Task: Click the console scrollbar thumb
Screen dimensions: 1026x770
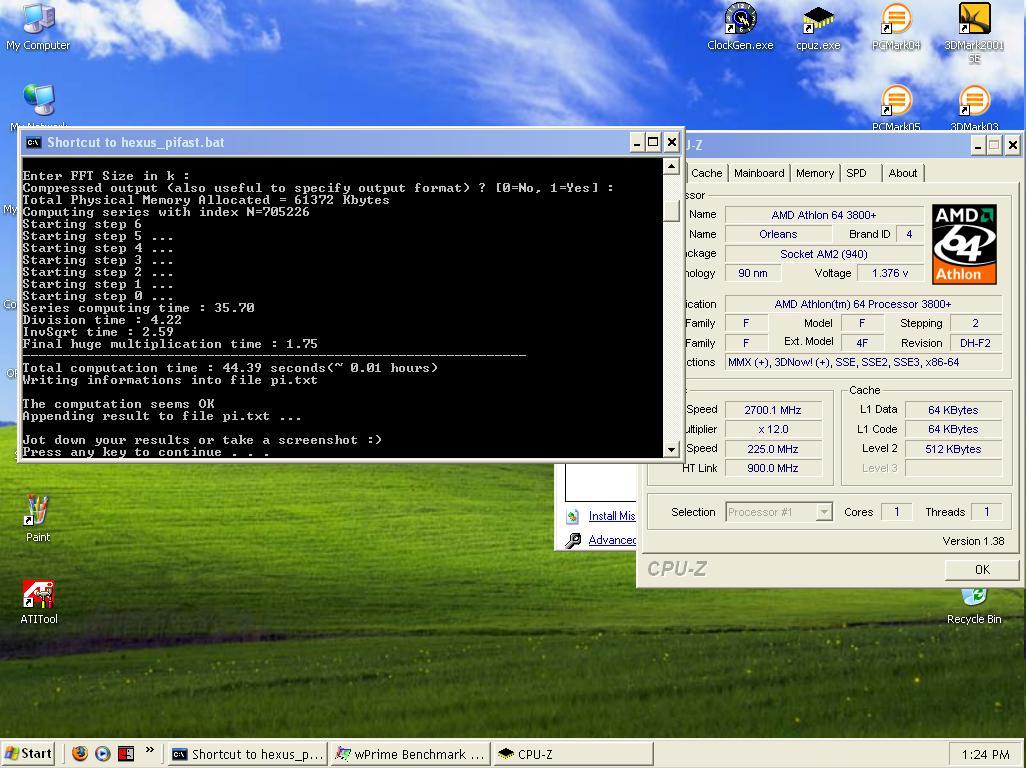Action: tap(671, 211)
